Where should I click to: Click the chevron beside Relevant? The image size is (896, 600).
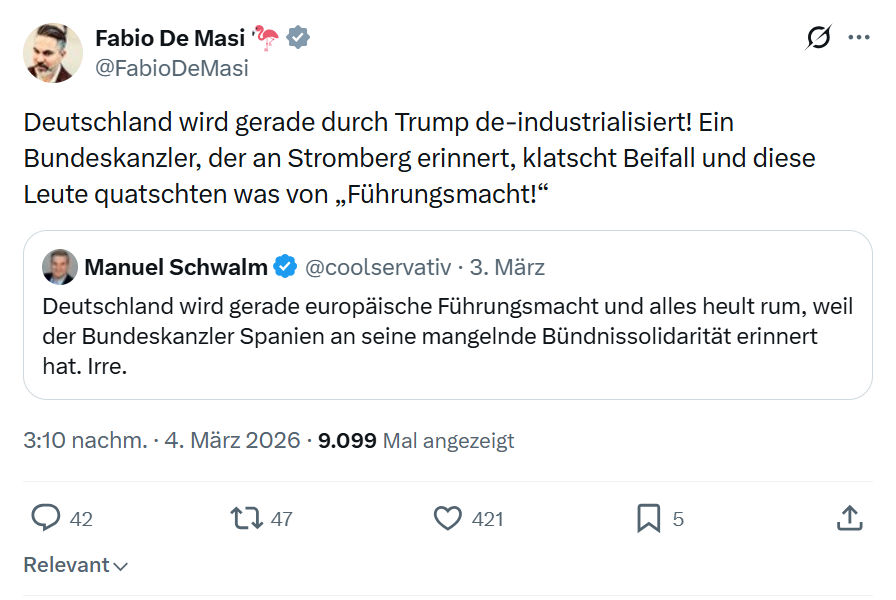point(121,566)
